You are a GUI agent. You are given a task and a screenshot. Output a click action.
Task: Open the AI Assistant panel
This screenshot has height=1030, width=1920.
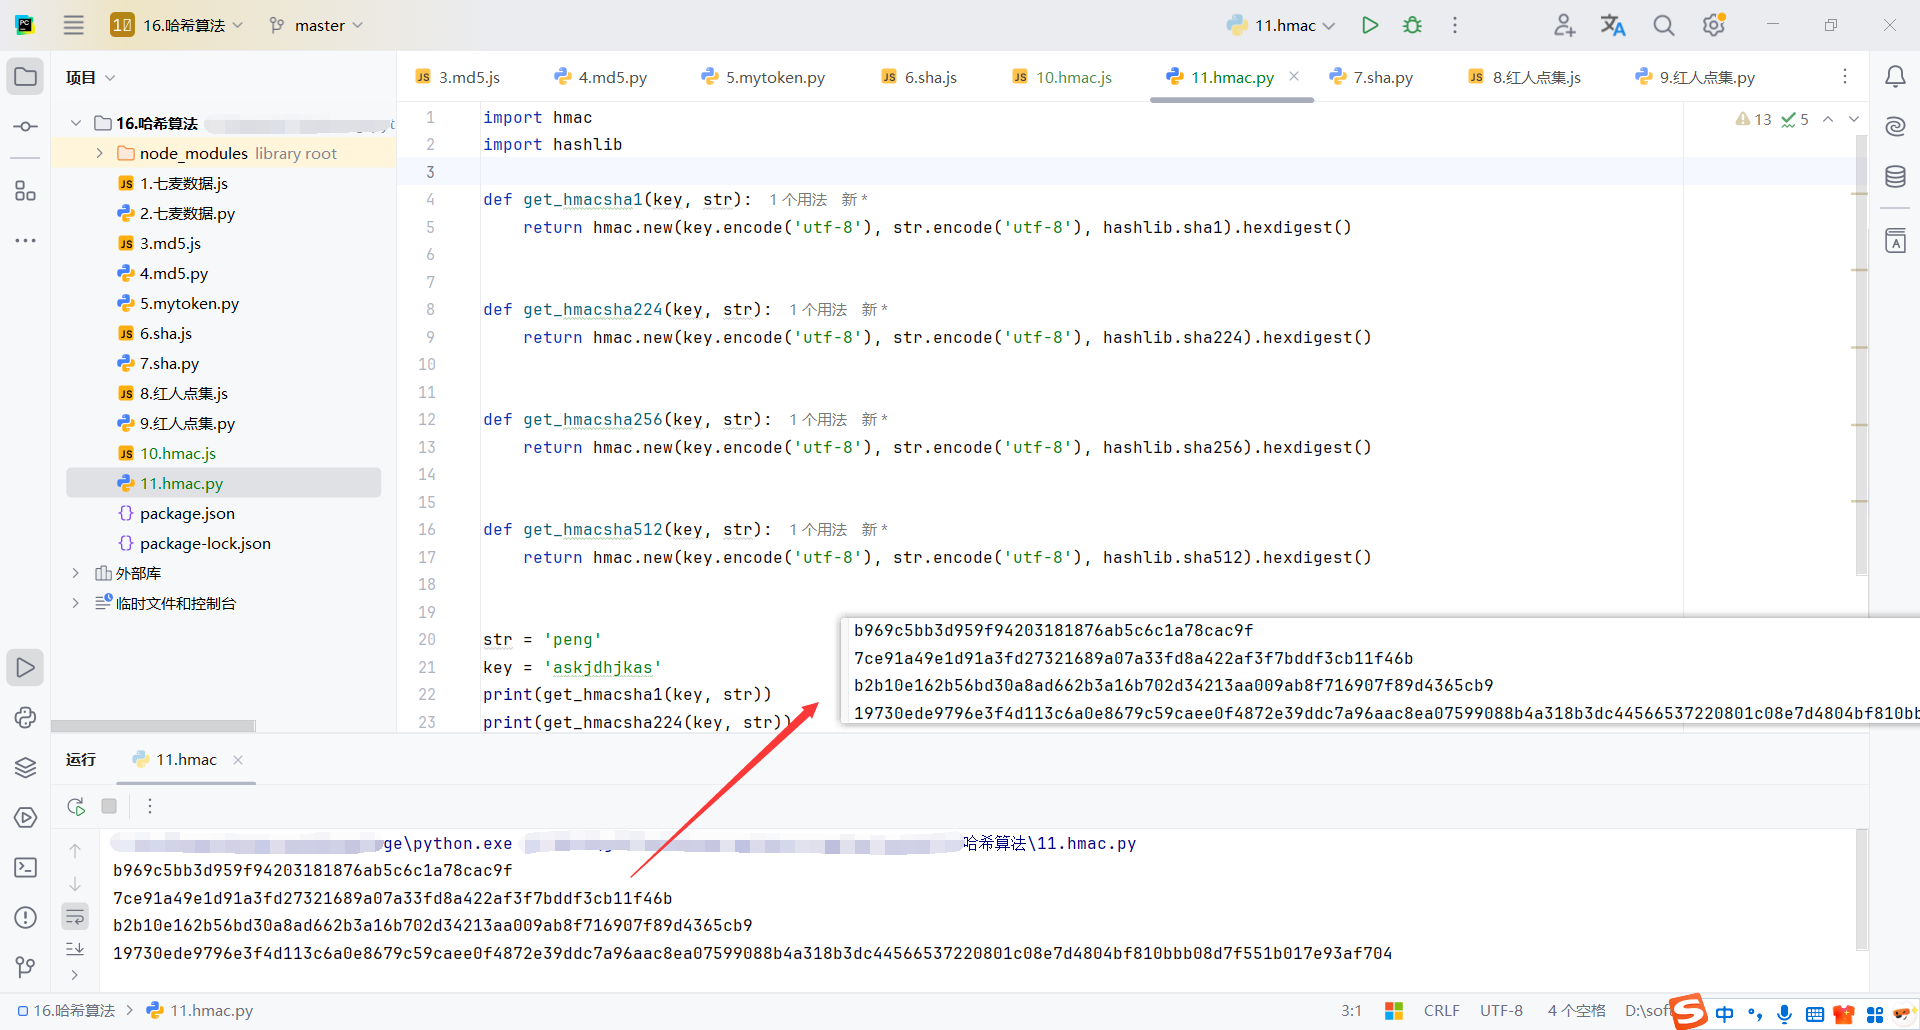click(x=1895, y=127)
